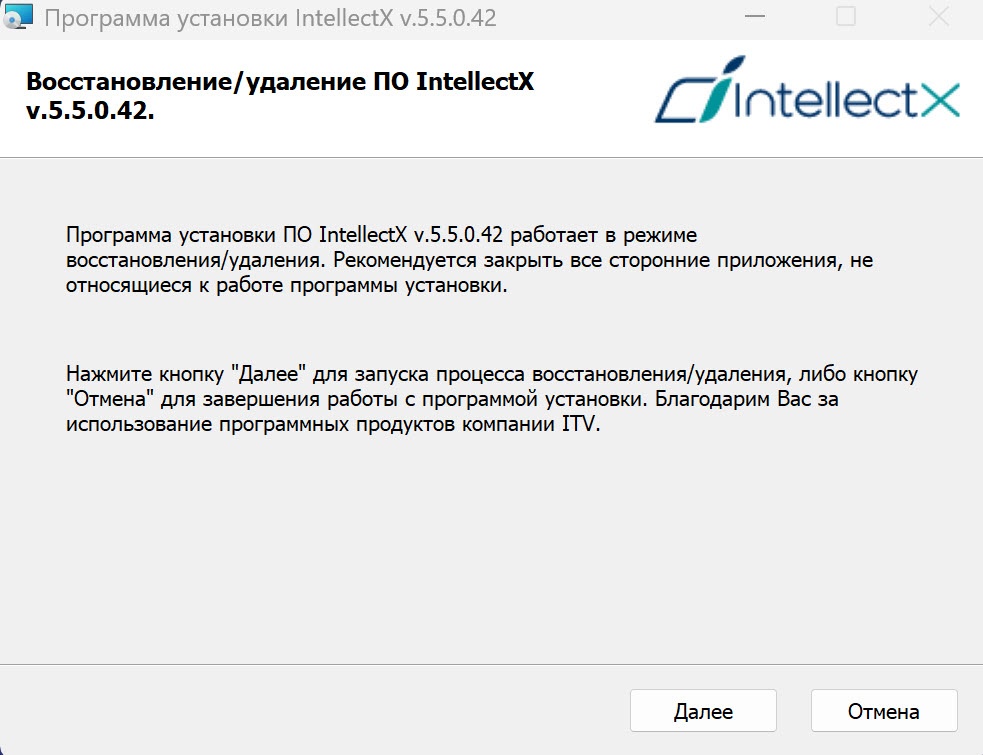Image resolution: width=983 pixels, height=755 pixels.
Task: Click the bold heading Восстановление/удаление ПО IntellectX
Action: click(x=280, y=82)
